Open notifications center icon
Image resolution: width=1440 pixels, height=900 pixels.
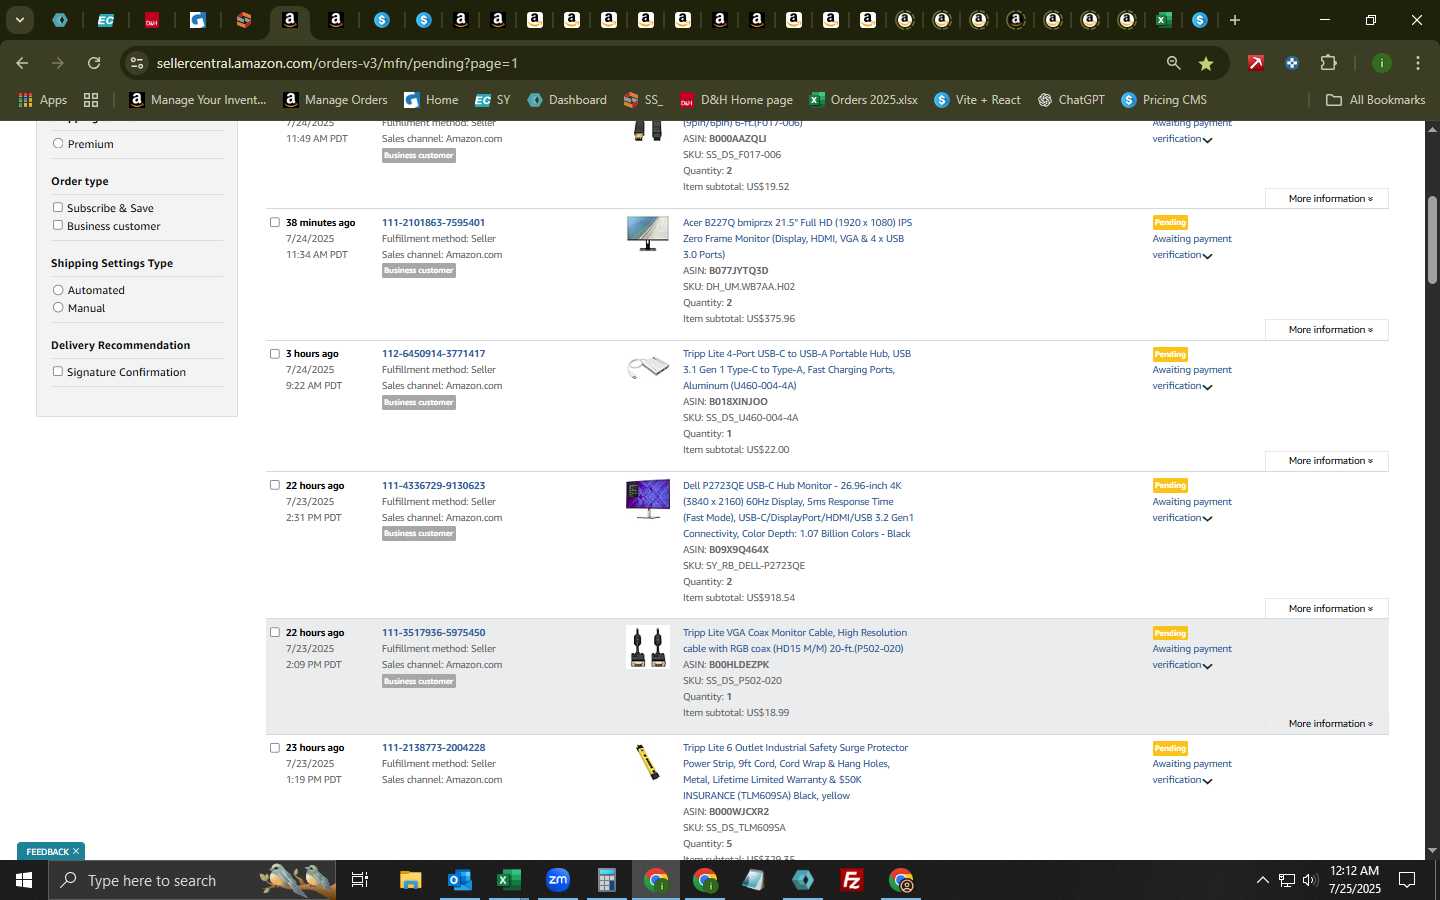1407,880
